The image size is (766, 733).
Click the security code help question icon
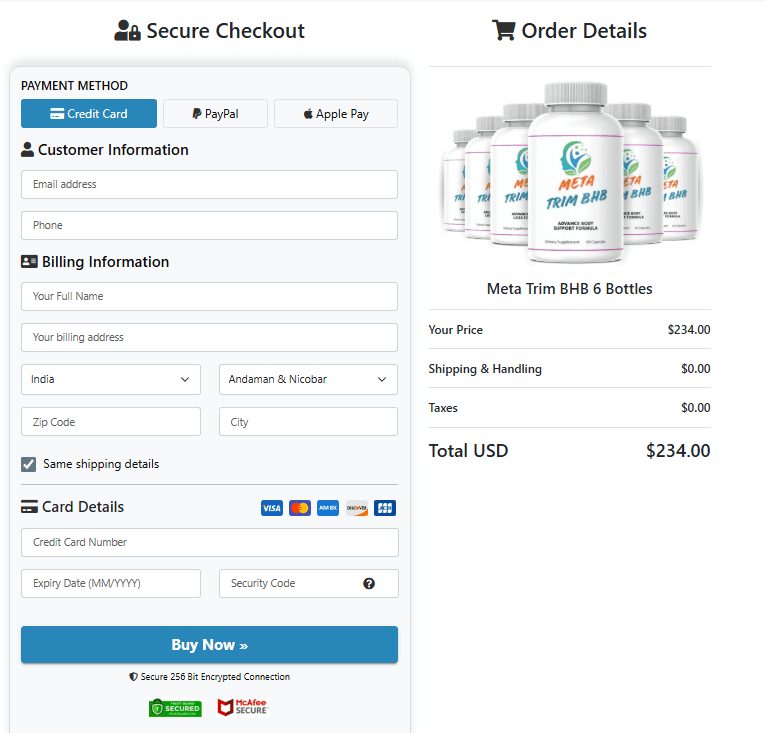[x=369, y=583]
